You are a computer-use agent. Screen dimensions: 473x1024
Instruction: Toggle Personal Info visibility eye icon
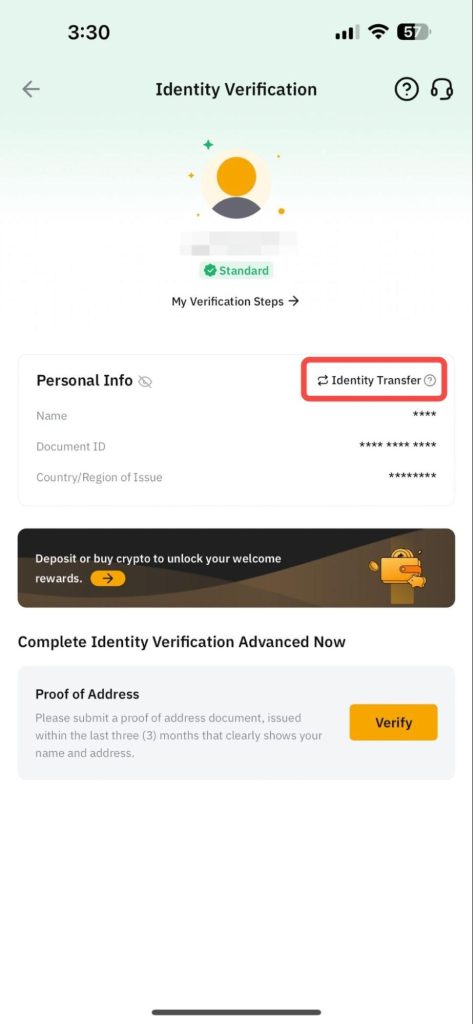point(146,382)
